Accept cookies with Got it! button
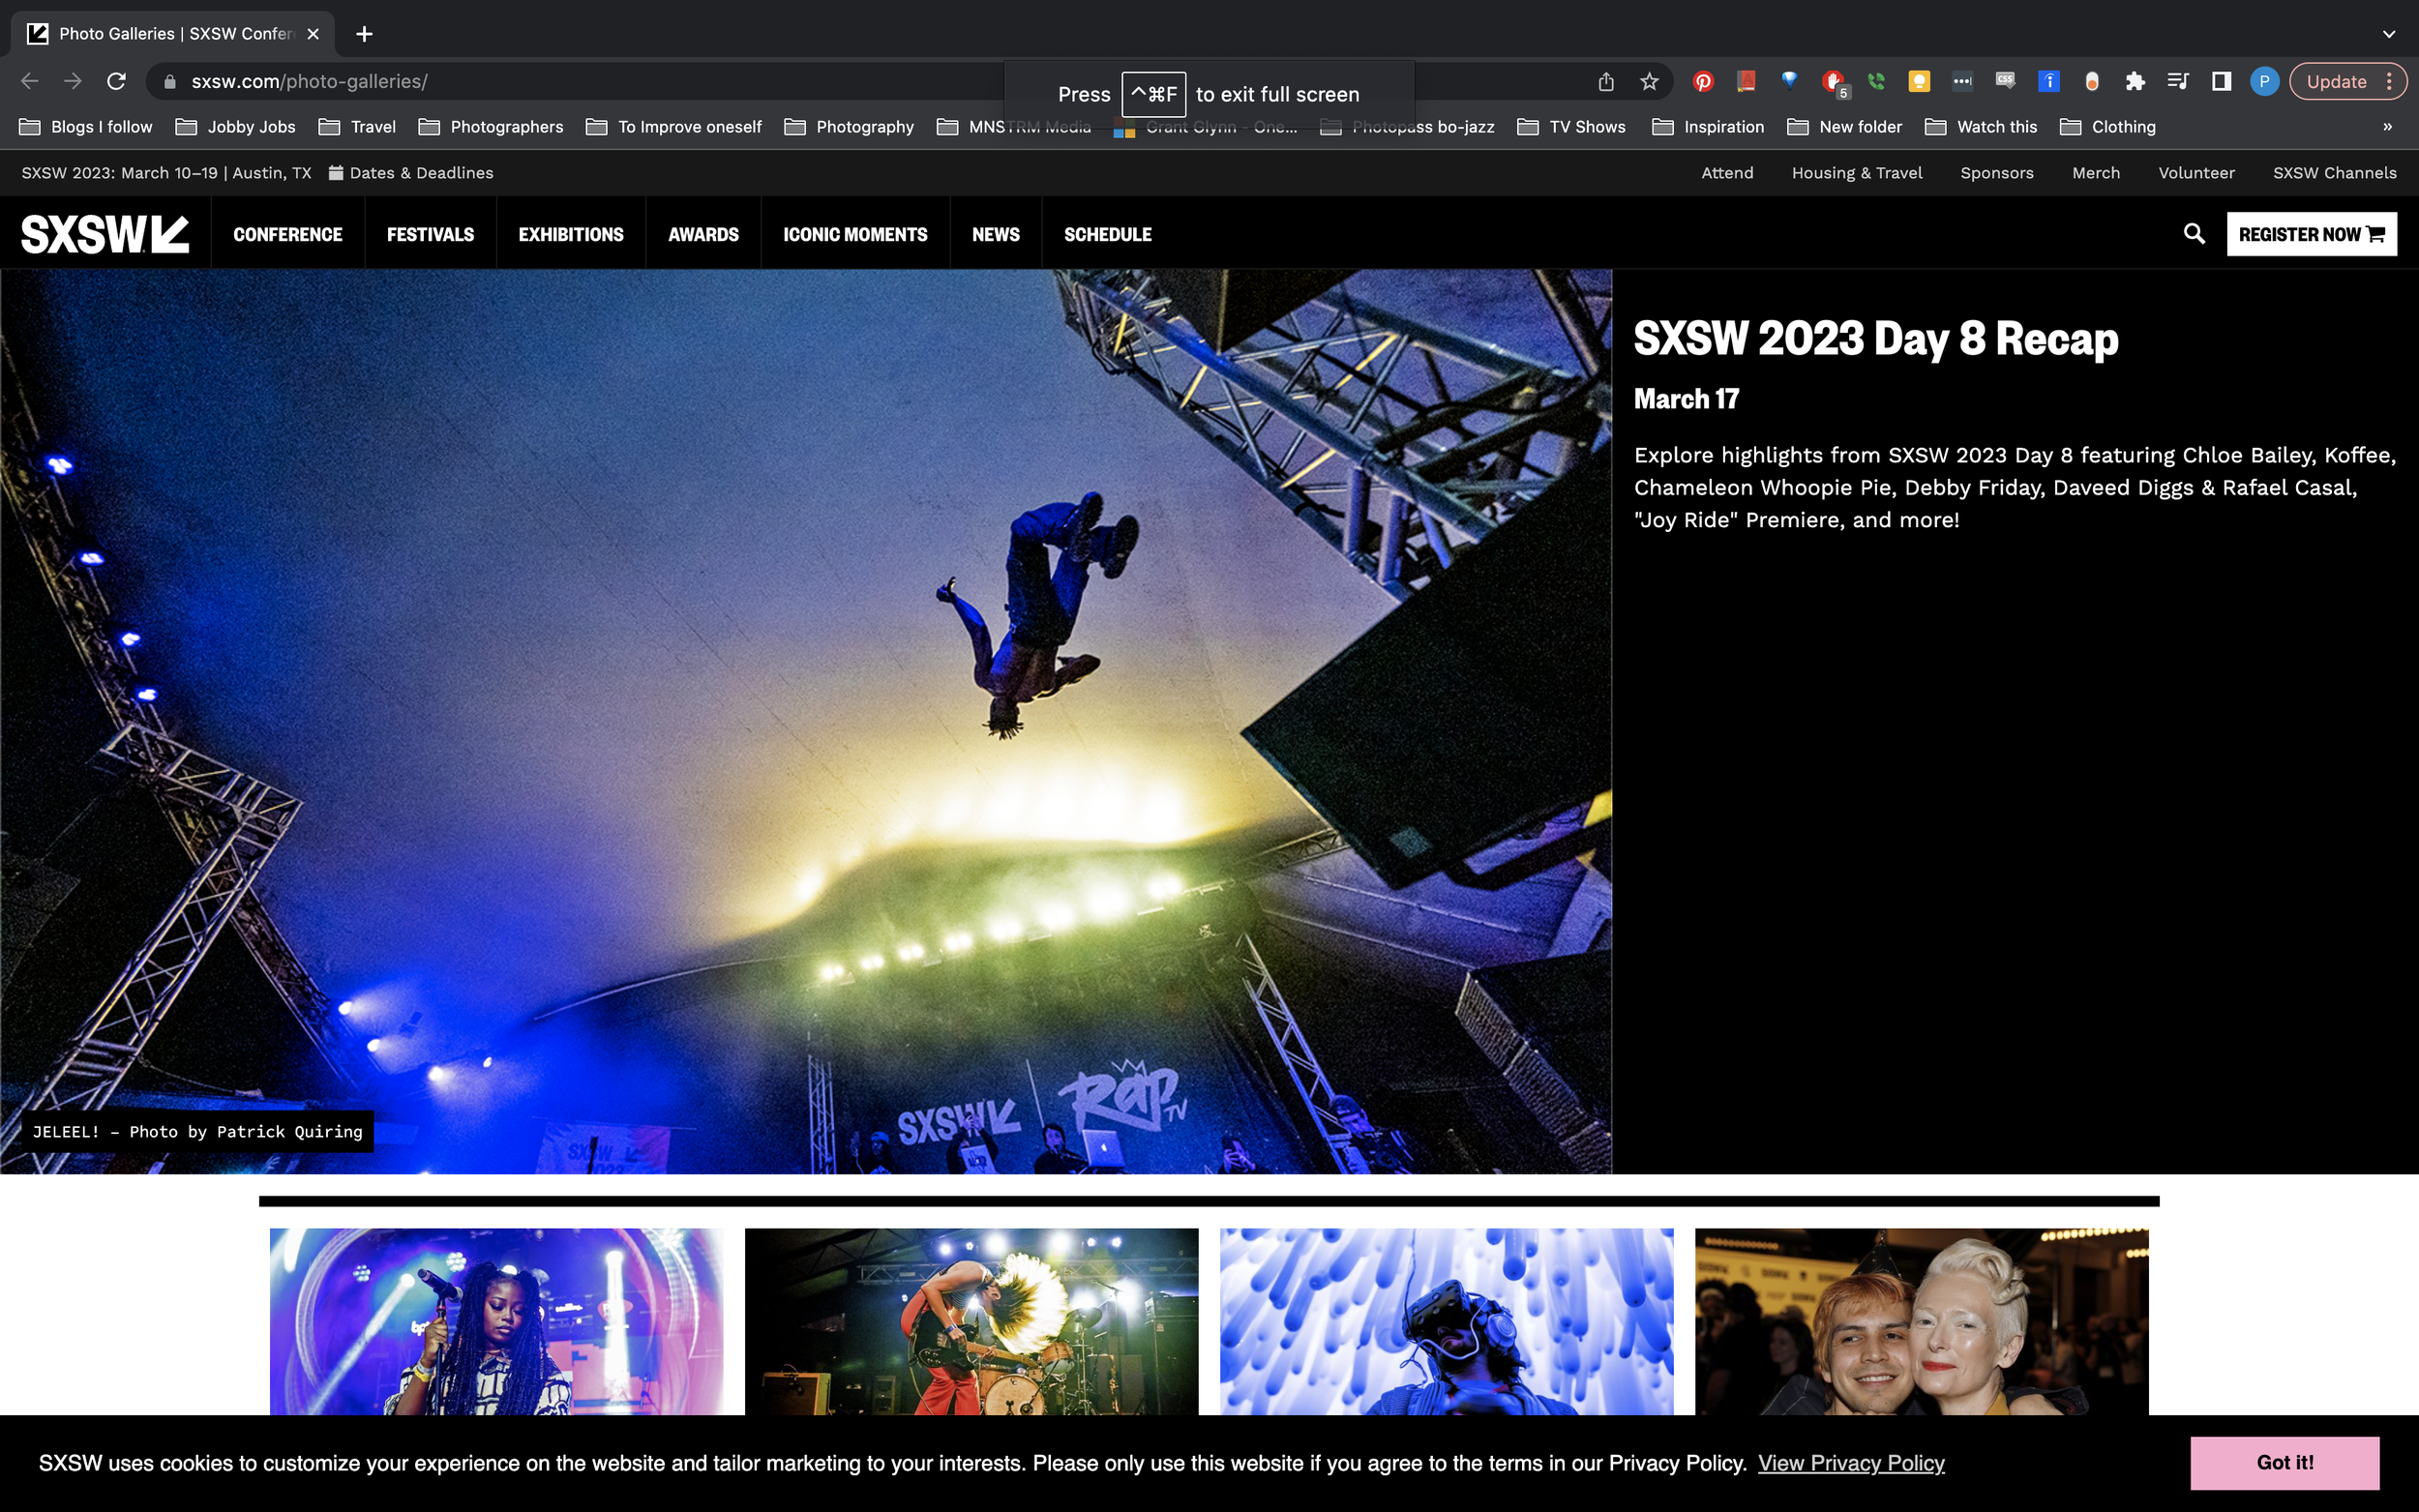The height and width of the screenshot is (1512, 2419). pyautogui.click(x=2284, y=1462)
